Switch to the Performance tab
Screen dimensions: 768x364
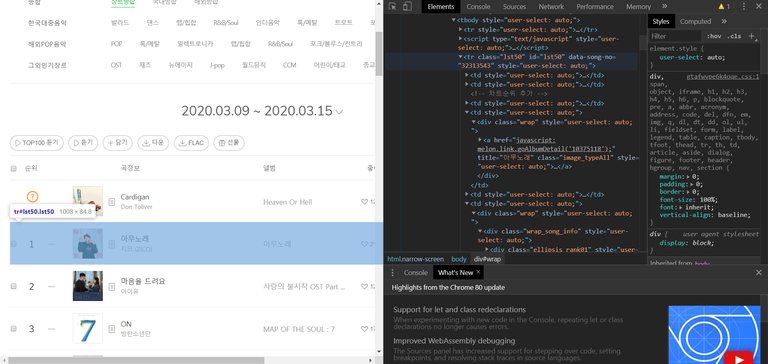point(595,7)
